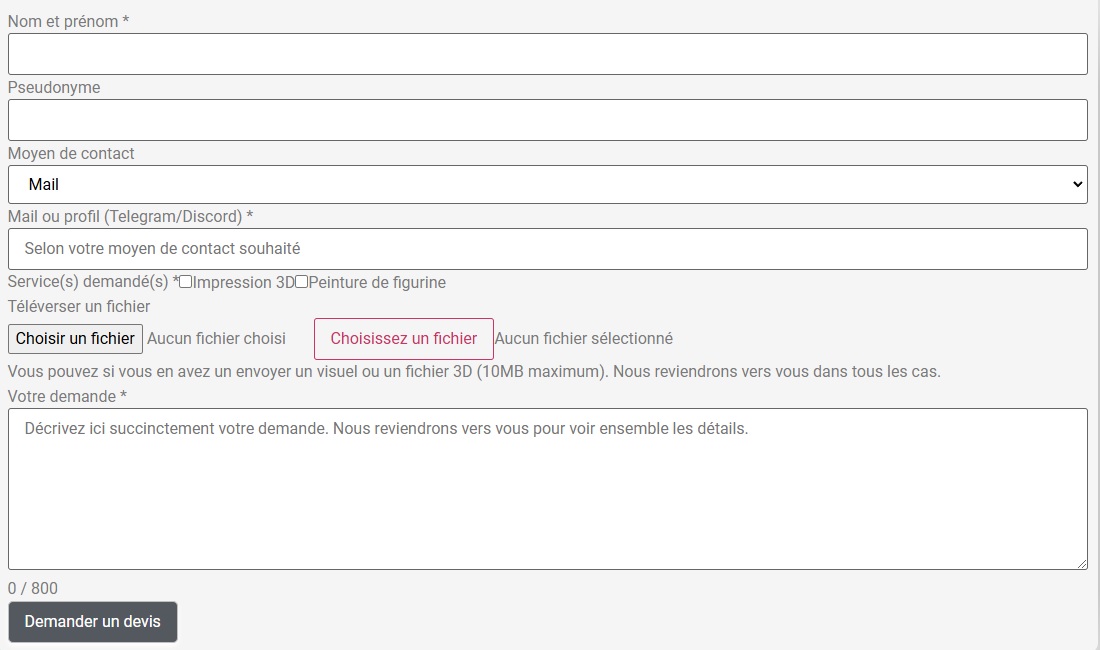The width and height of the screenshot is (1100, 650).
Task: Click the textarea resize handle corner
Action: click(1082, 564)
